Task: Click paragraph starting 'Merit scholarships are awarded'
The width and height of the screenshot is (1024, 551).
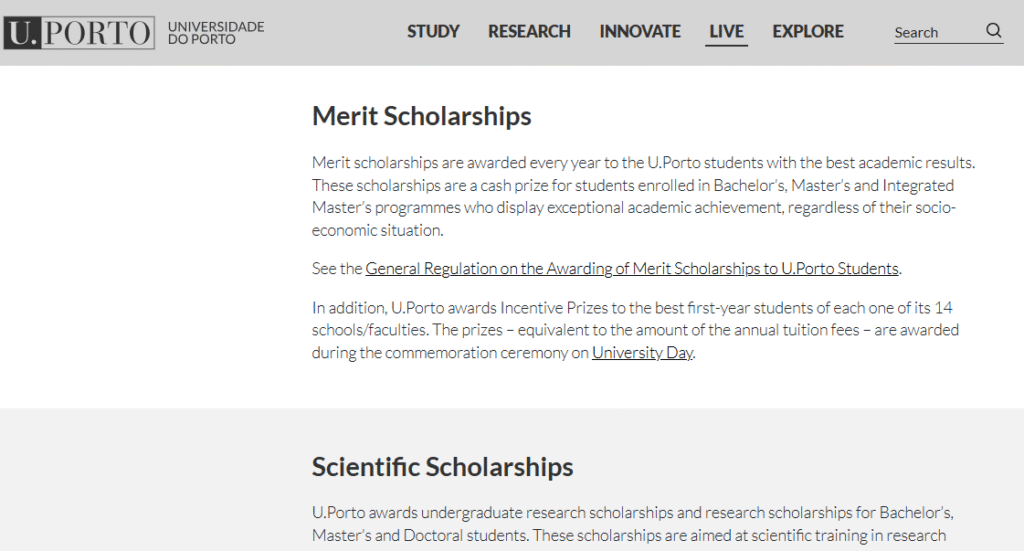Action: click(643, 196)
